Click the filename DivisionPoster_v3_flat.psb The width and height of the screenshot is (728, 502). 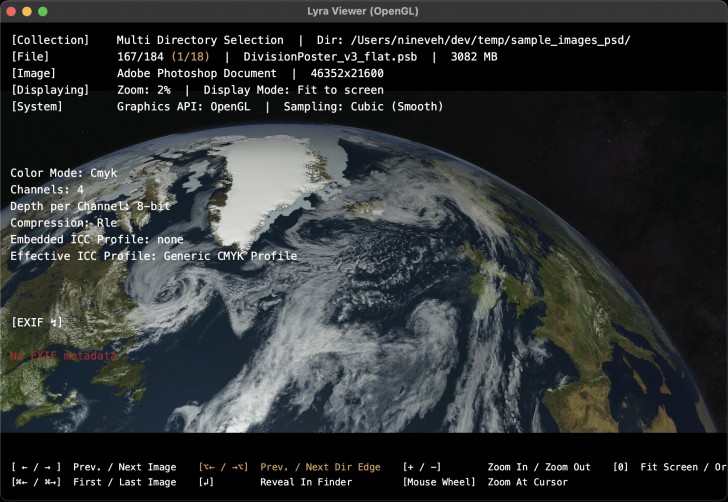click(x=330, y=57)
